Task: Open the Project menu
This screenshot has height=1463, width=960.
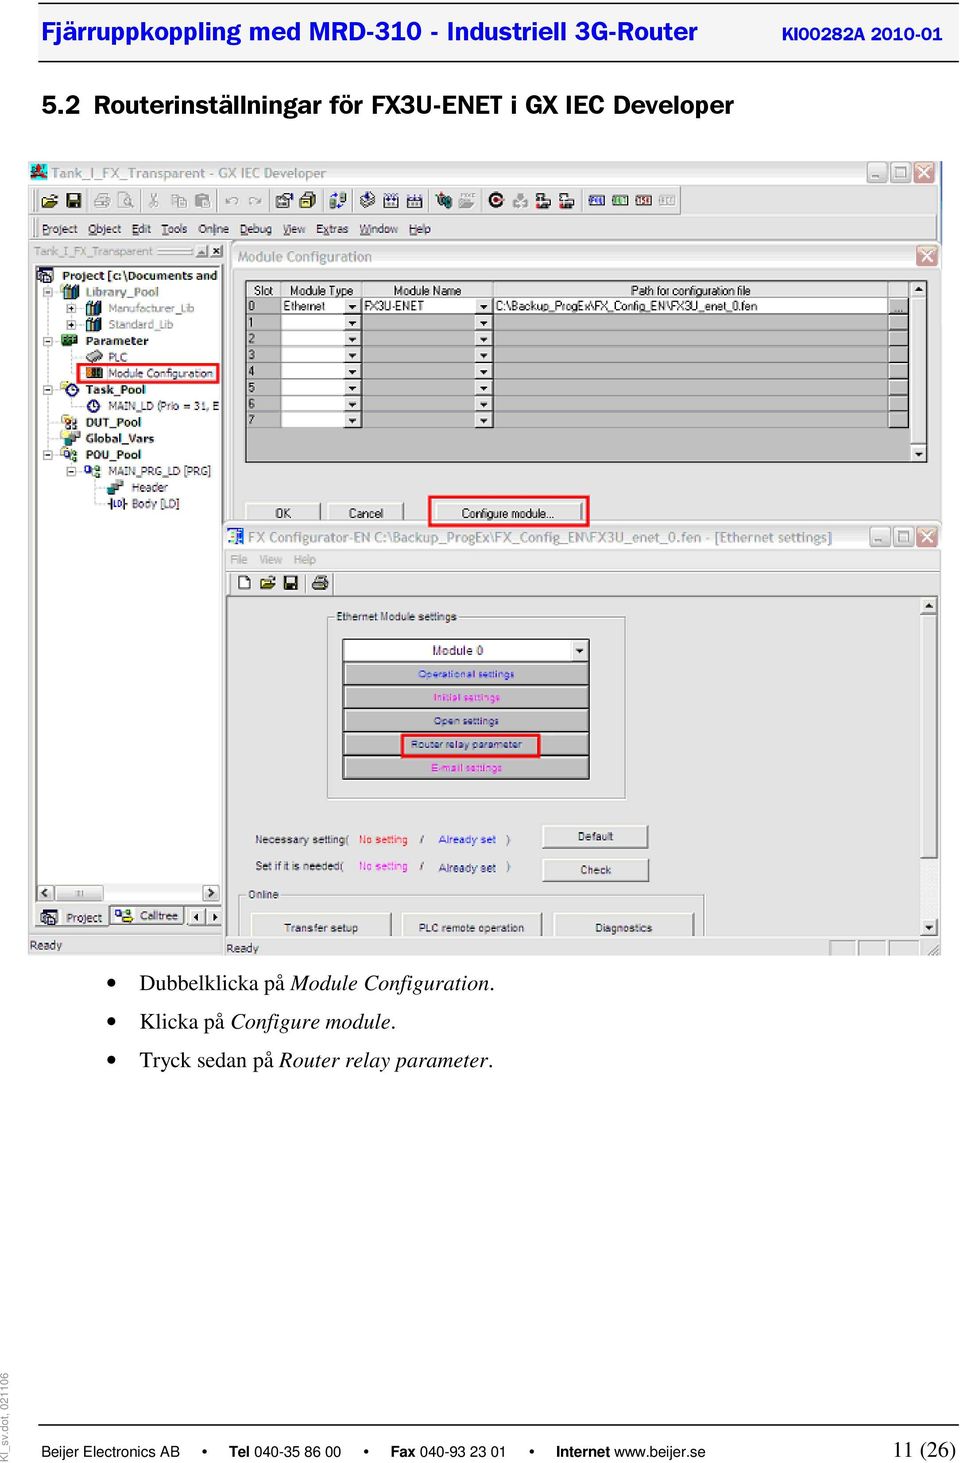Action: (x=59, y=229)
